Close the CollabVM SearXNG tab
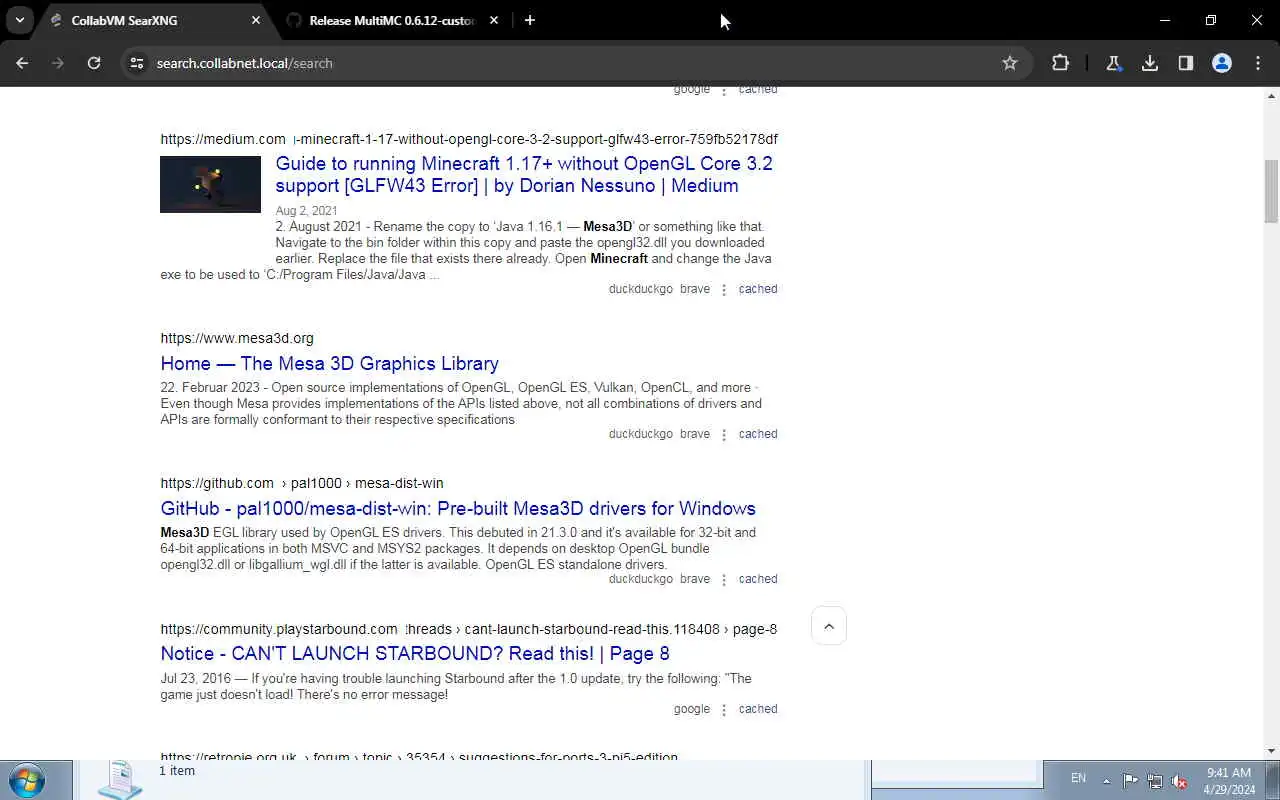Screen dimensions: 1280x800 [x=256, y=20]
